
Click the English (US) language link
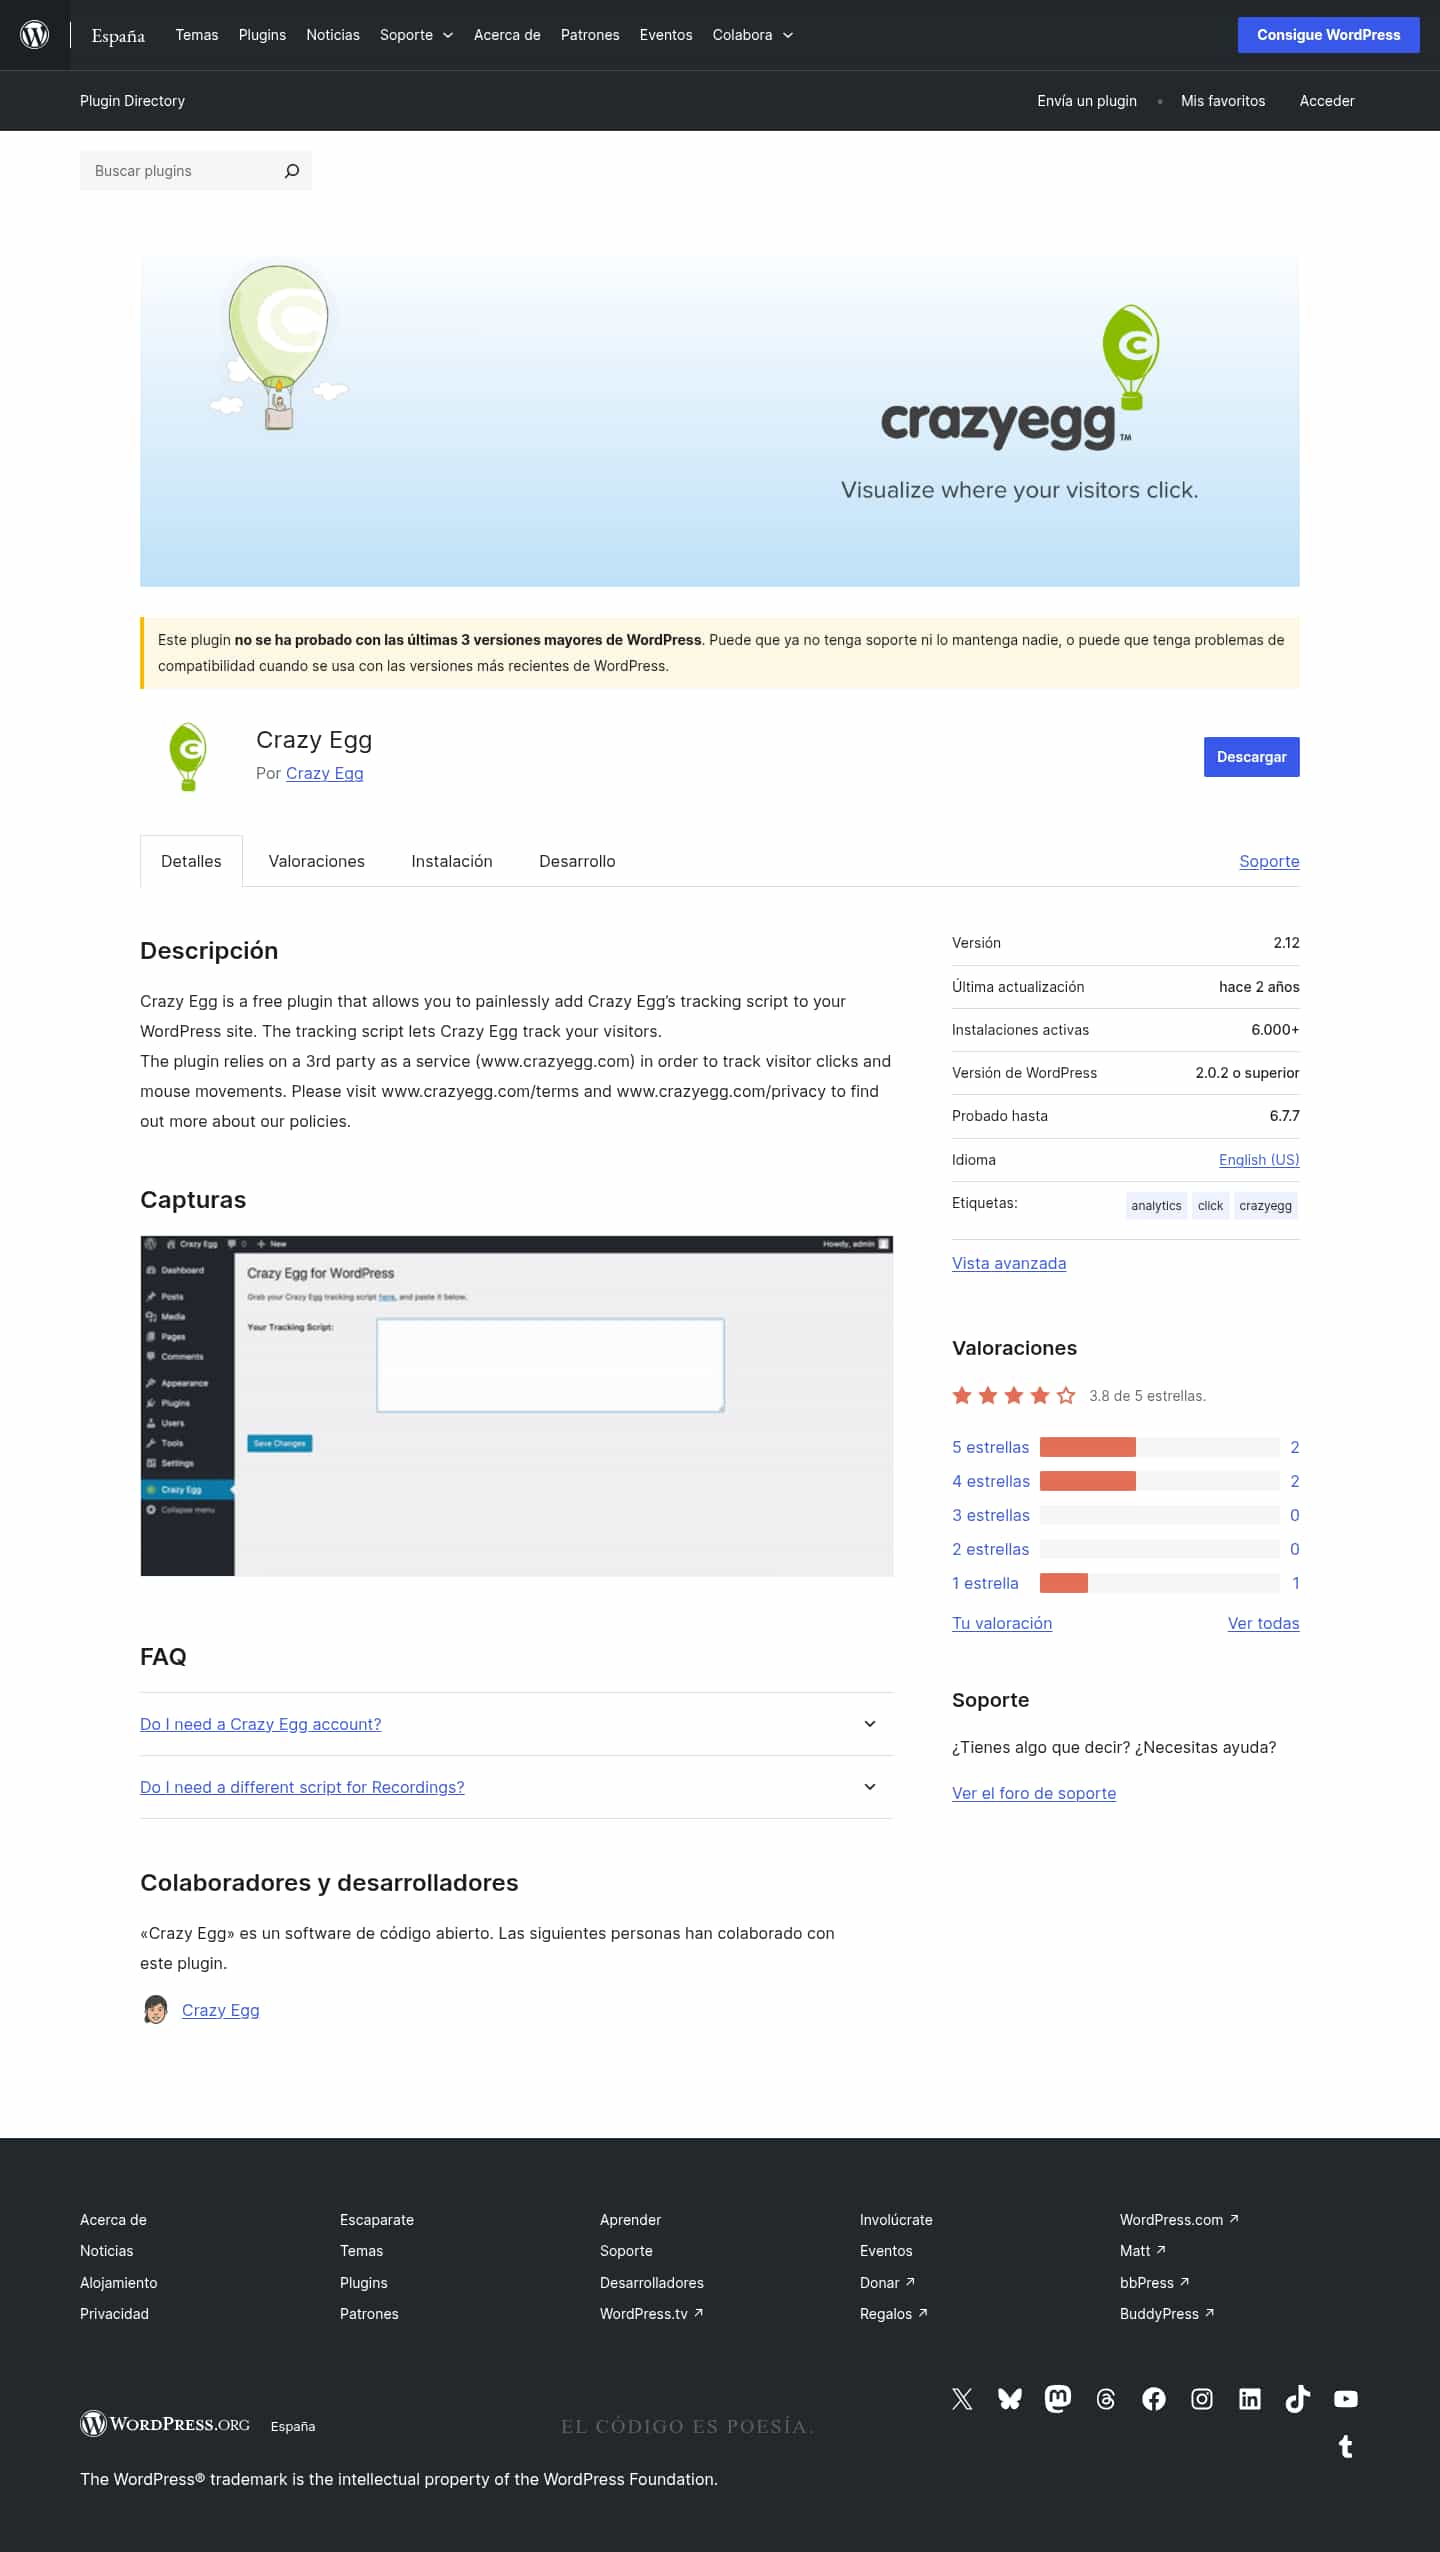1259,1160
